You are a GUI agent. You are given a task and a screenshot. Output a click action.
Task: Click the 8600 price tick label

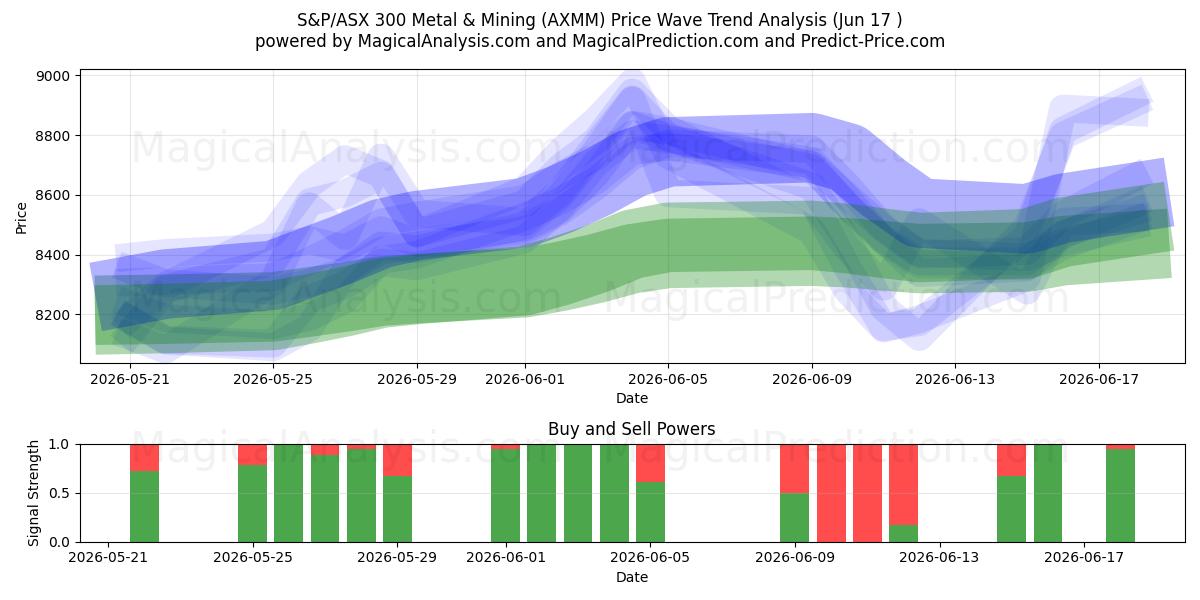pos(53,195)
